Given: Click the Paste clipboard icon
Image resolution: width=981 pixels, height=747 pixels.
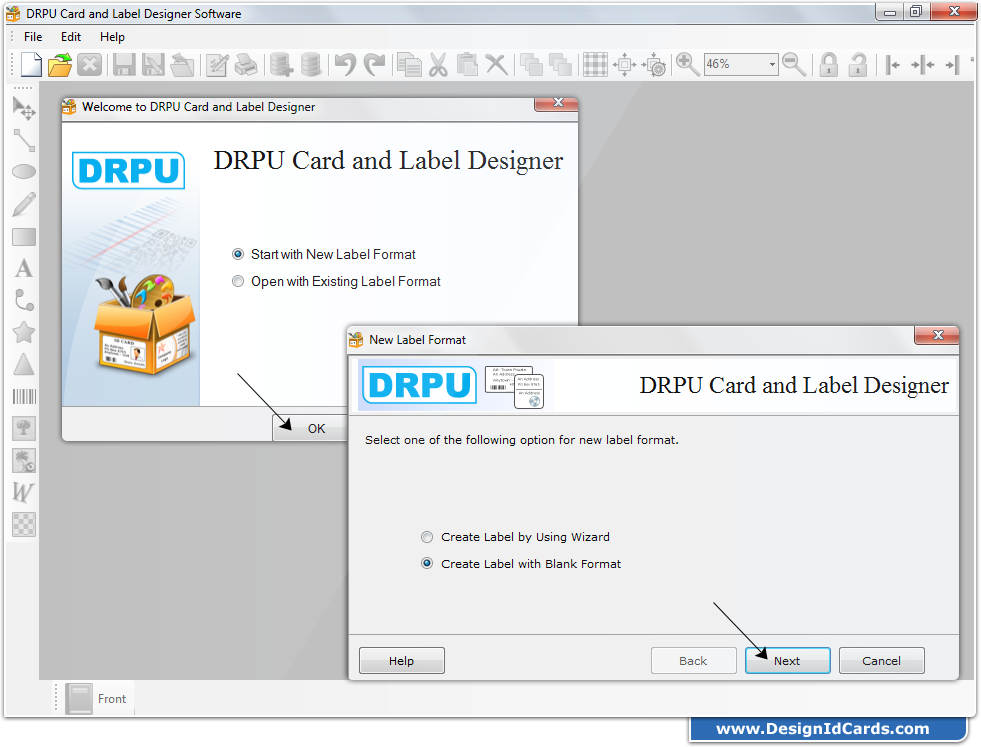Looking at the screenshot, I should coord(467,64).
